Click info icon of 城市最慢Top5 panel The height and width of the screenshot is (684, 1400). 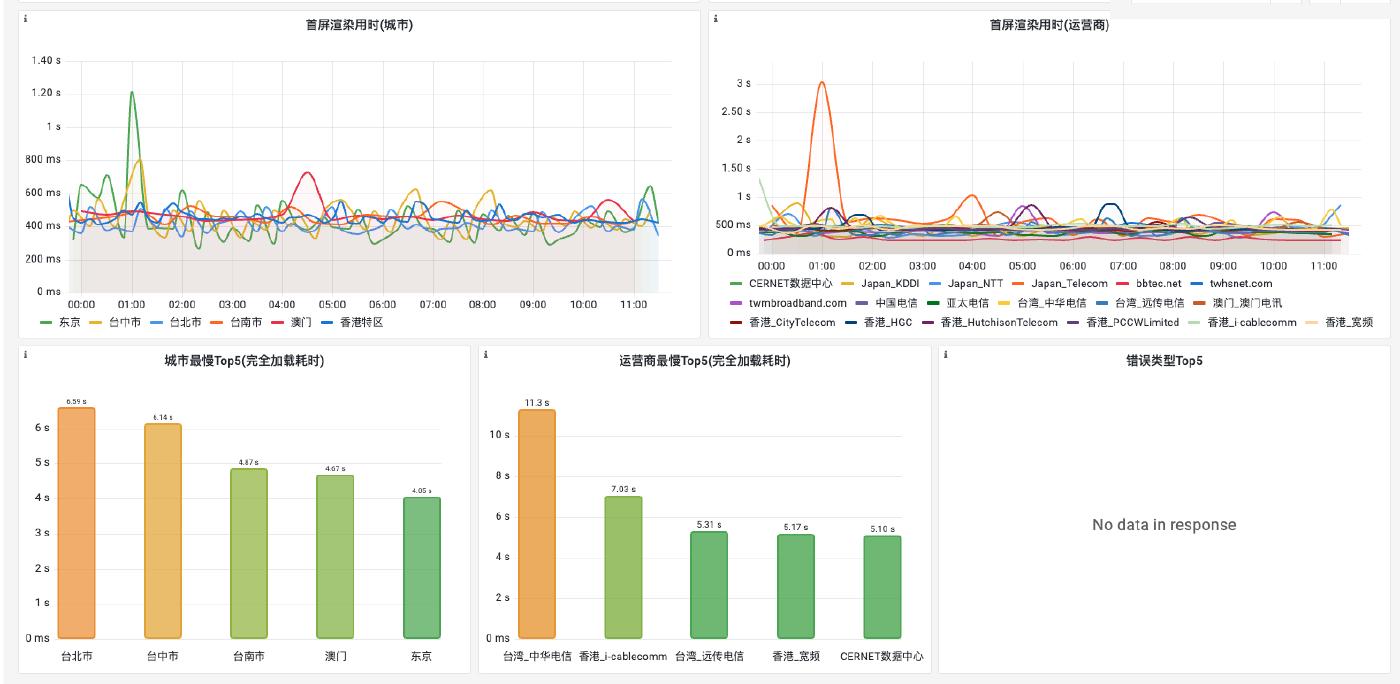point(25,355)
